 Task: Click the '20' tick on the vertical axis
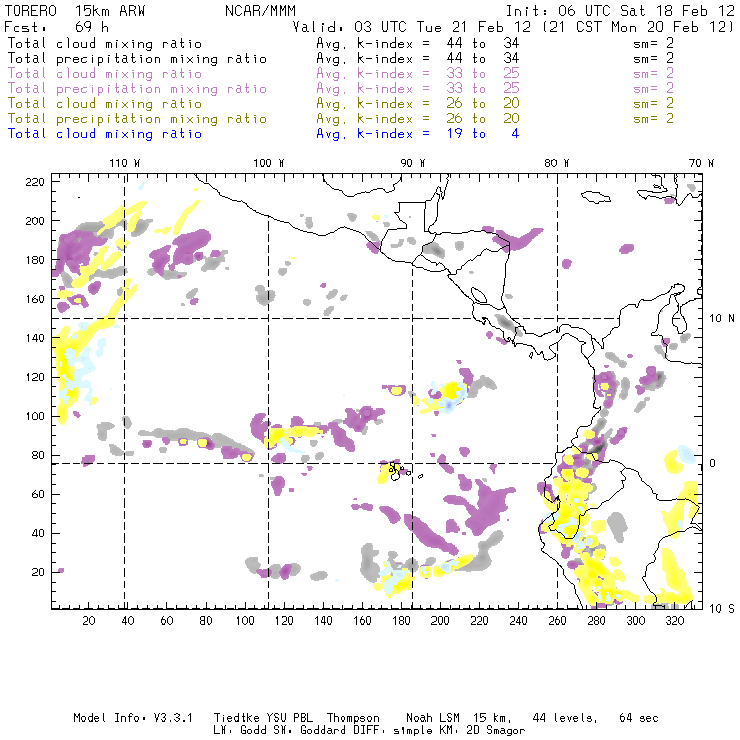click(38, 572)
